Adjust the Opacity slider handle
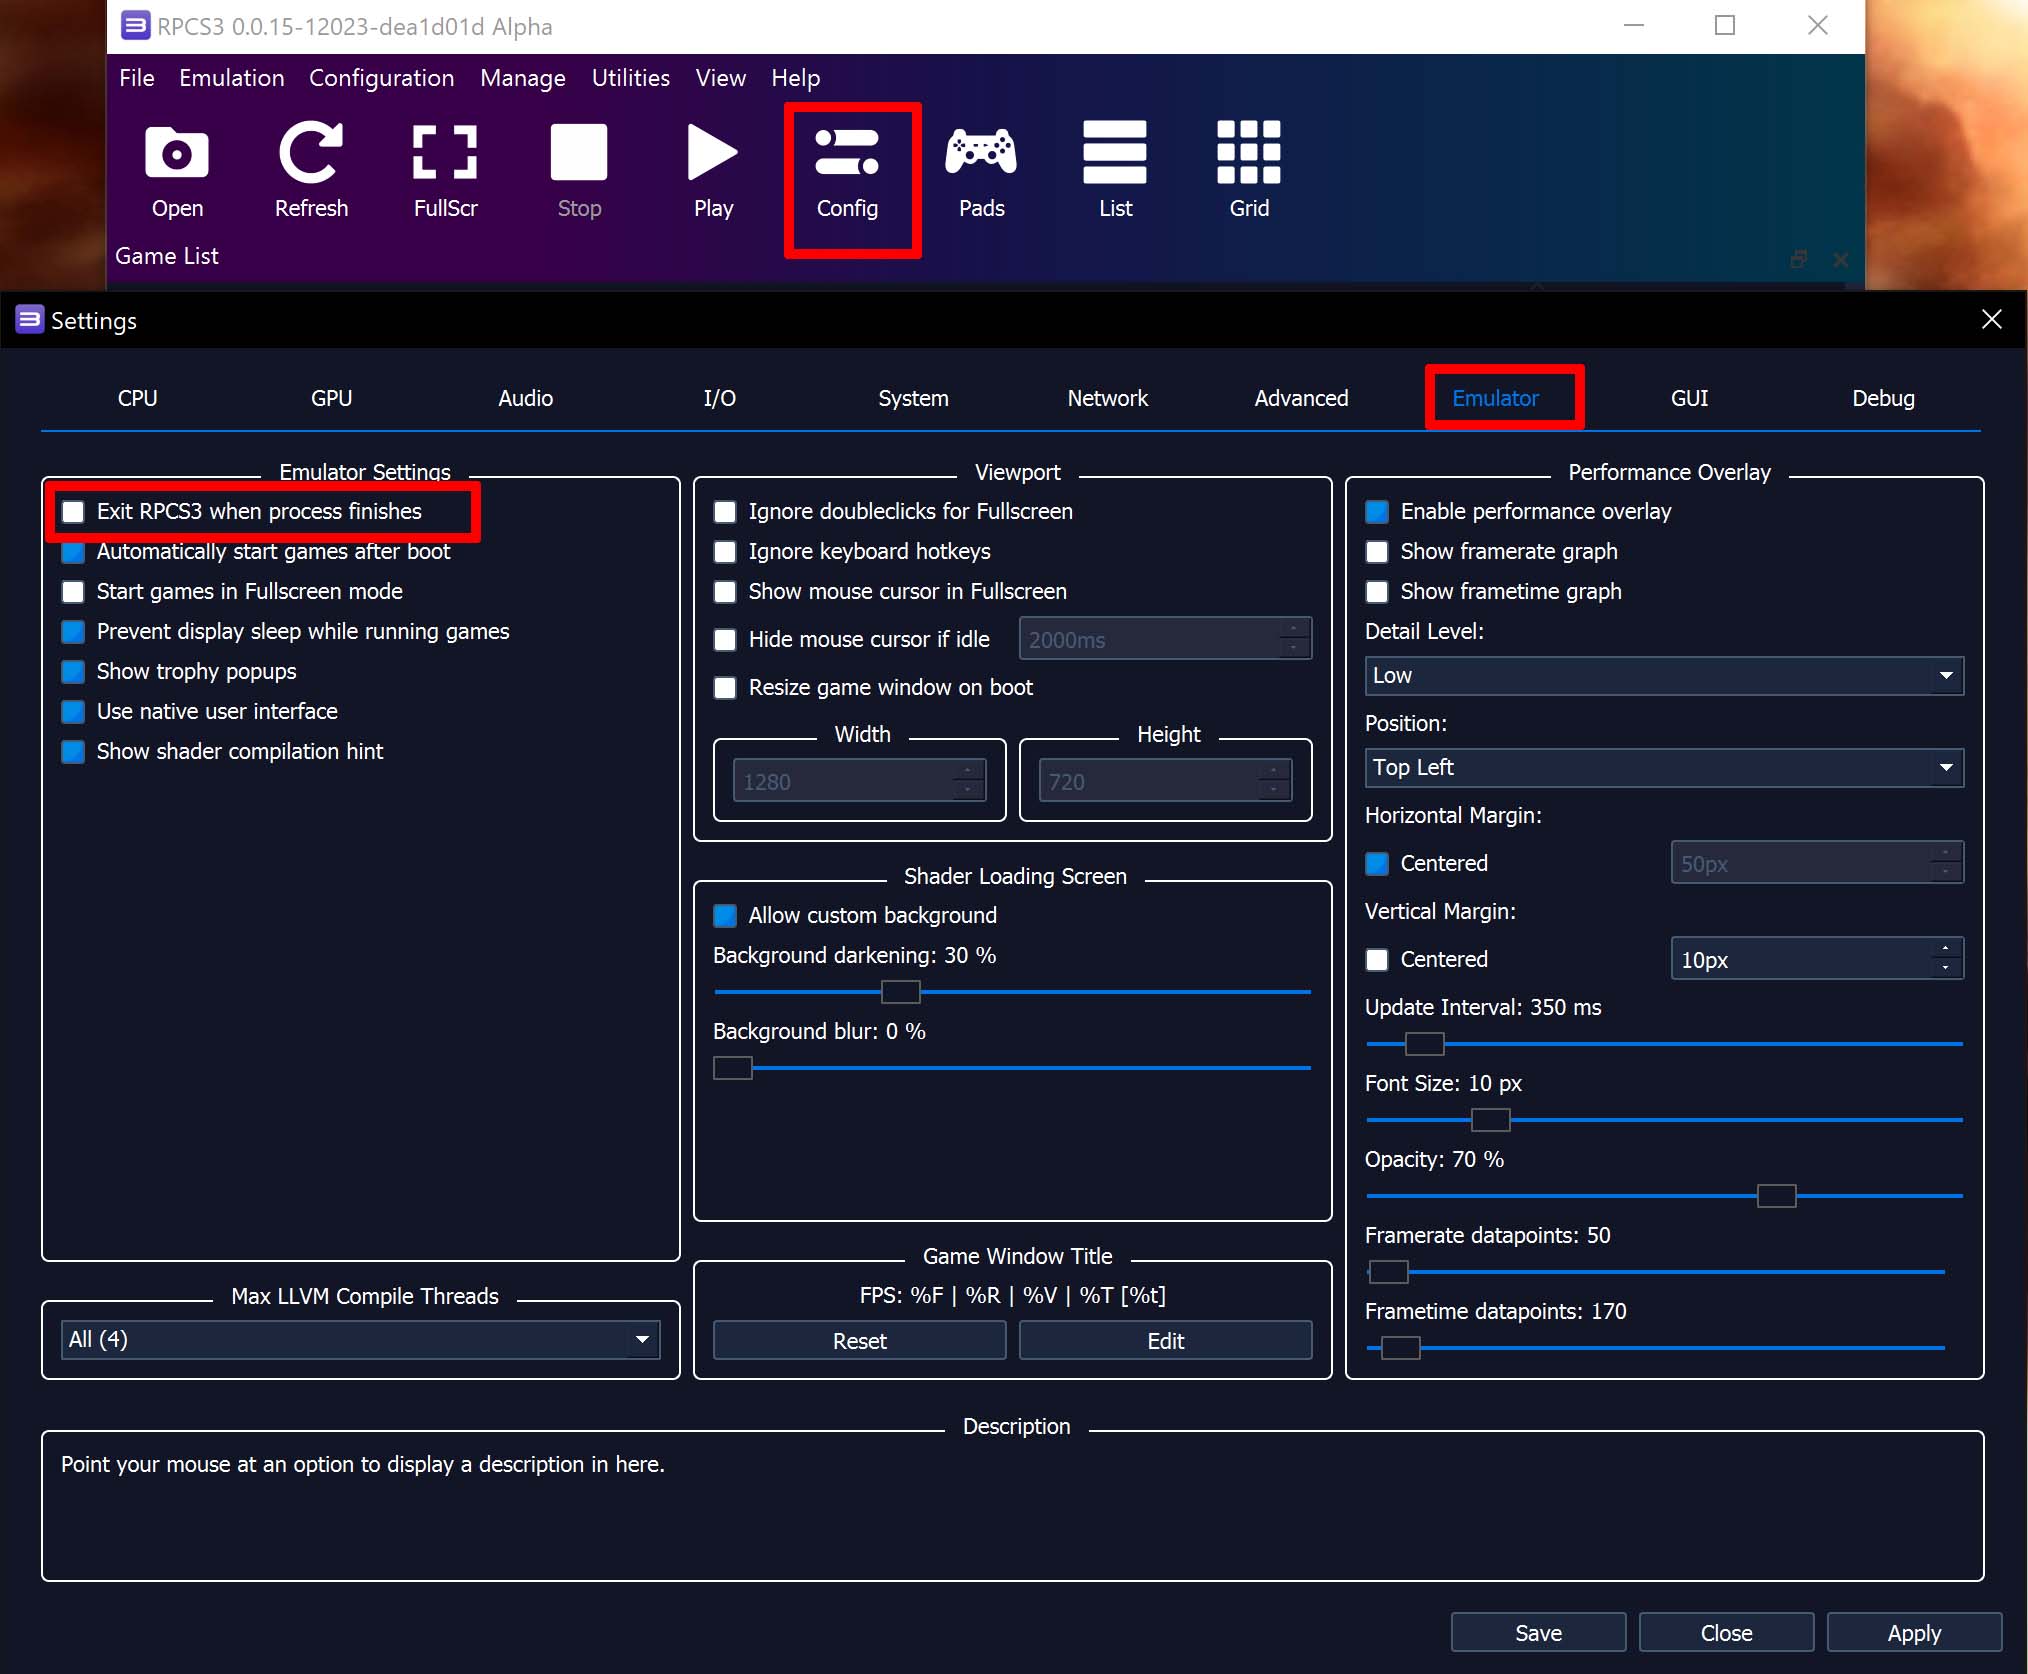The image size is (2028, 1674). tap(1777, 1196)
